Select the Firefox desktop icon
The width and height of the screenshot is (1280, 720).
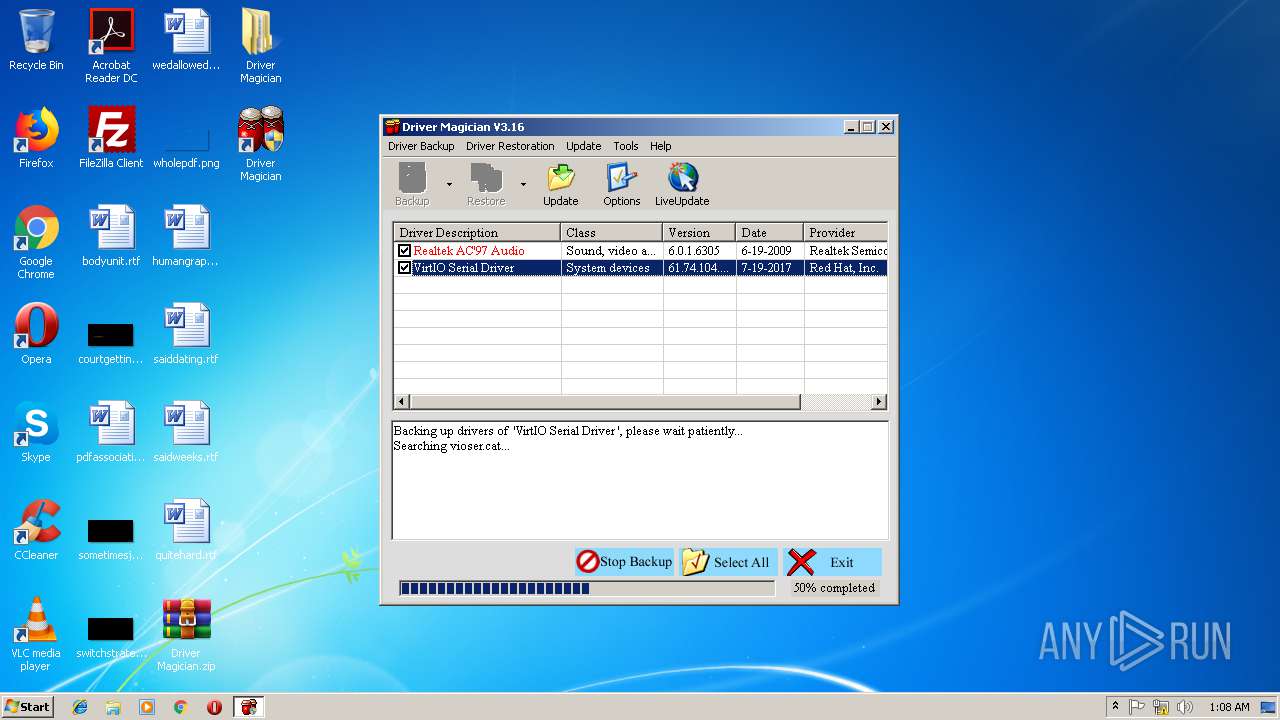point(36,138)
